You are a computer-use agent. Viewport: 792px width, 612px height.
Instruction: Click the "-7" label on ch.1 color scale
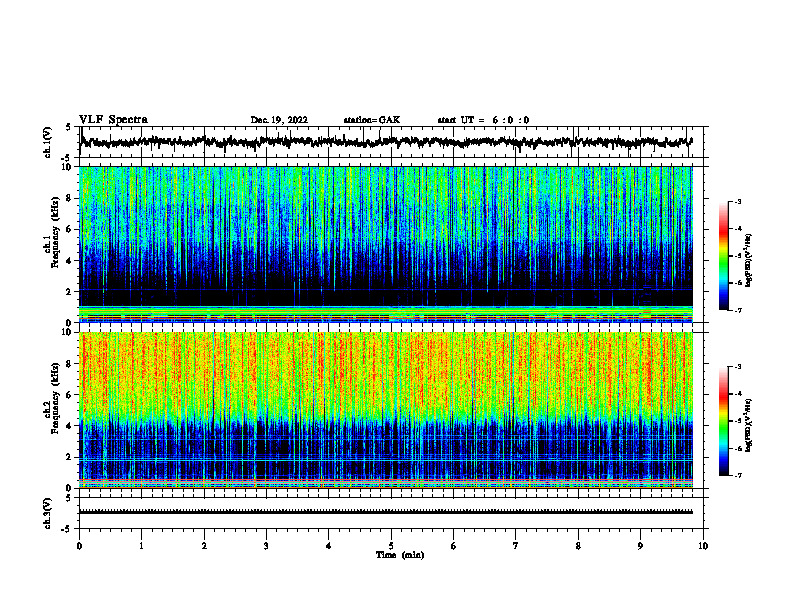click(738, 310)
